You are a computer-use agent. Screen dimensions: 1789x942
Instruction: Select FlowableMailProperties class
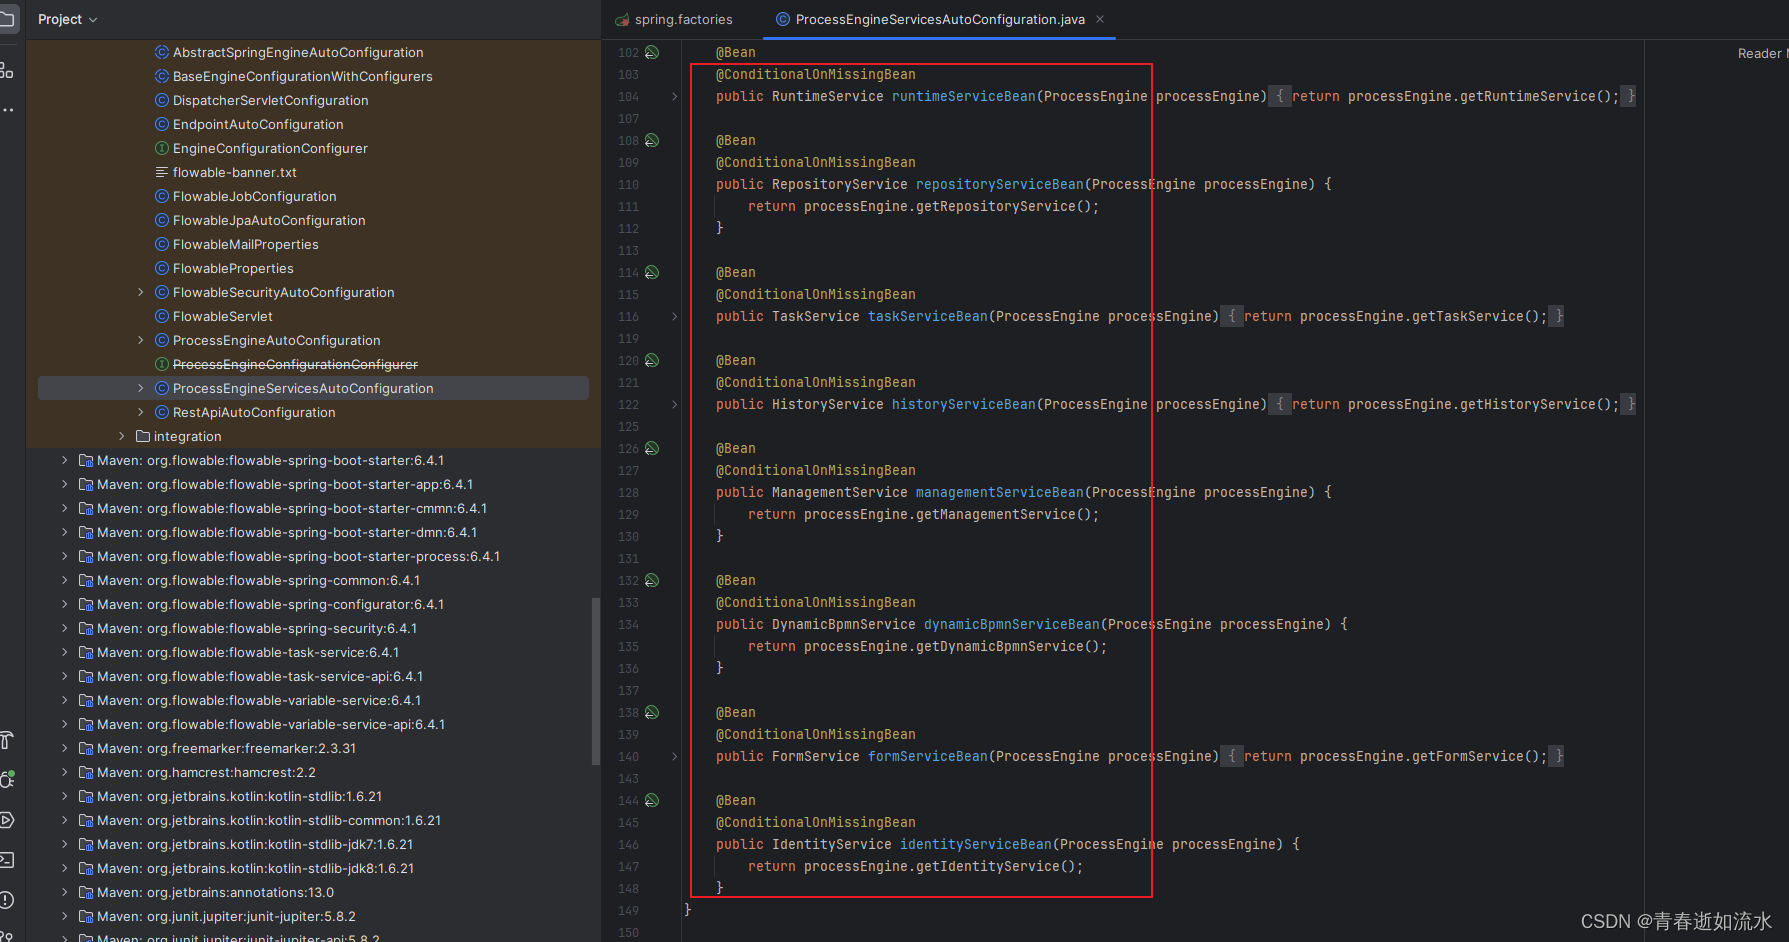click(x=245, y=244)
